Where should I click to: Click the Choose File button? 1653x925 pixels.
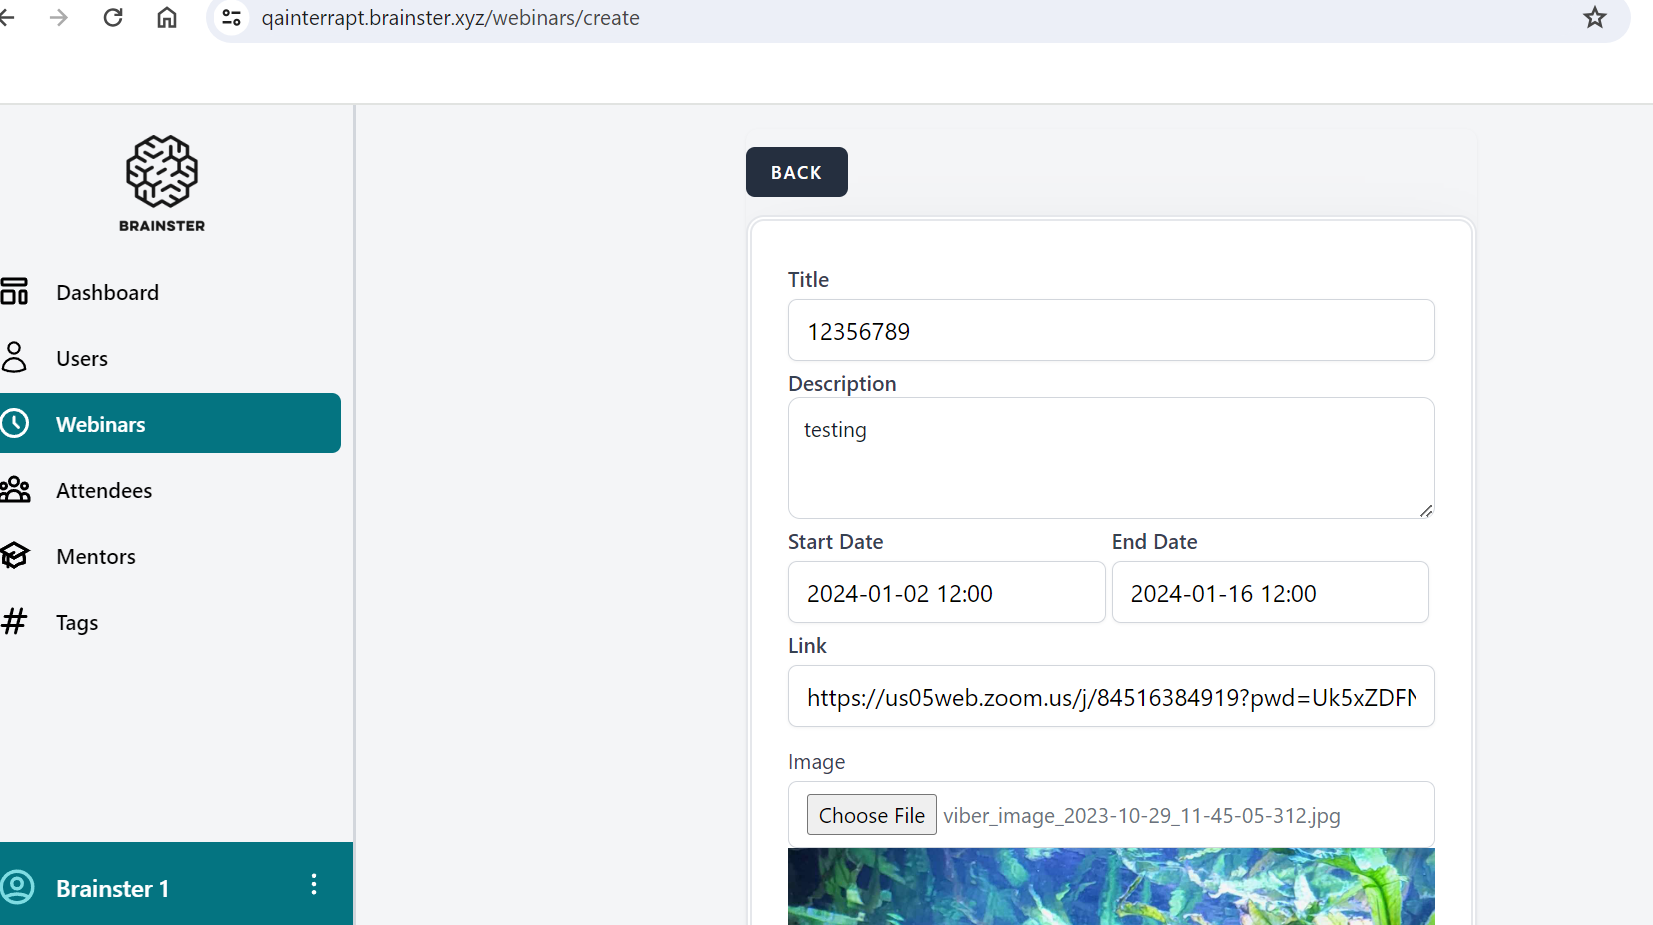871,815
